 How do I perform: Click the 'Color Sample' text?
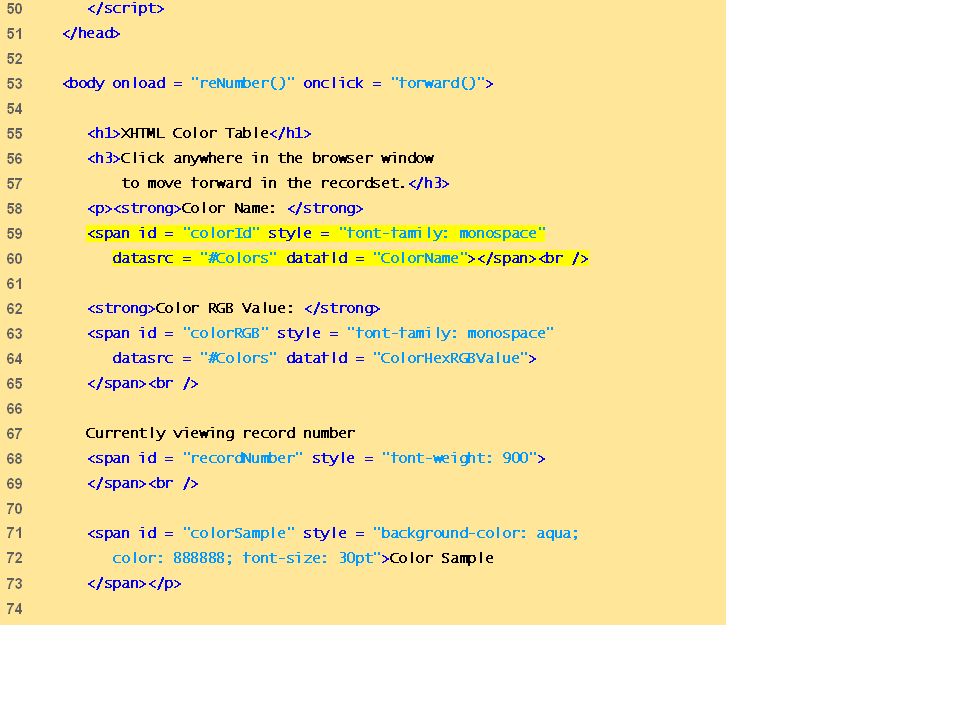(441, 558)
